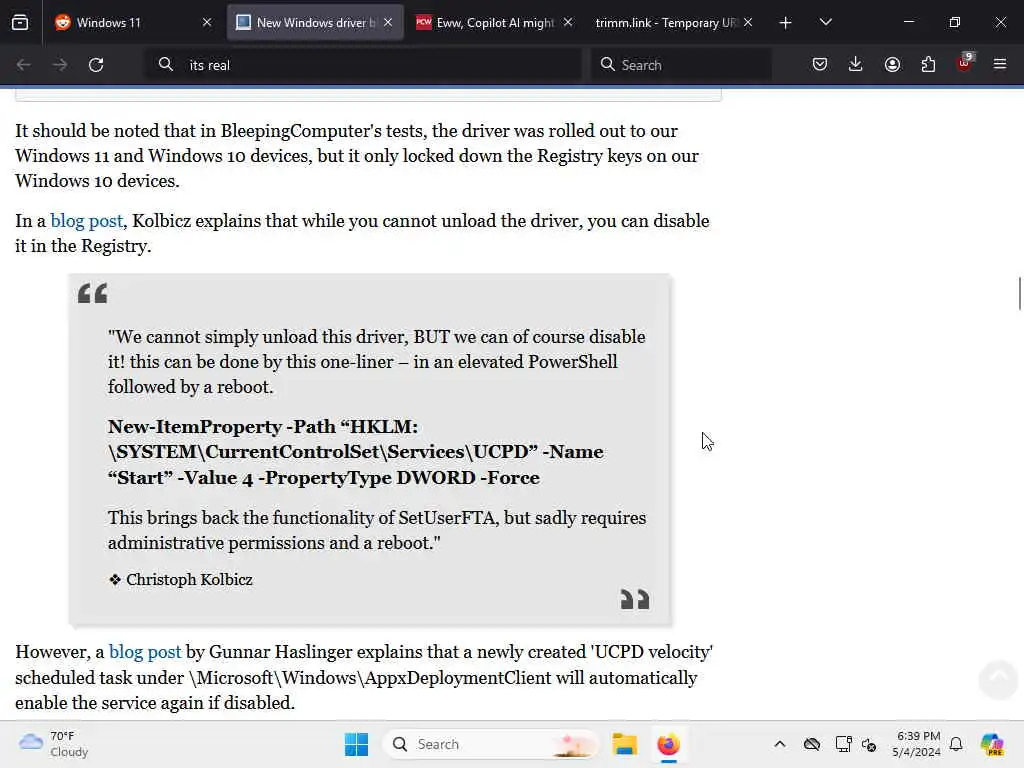
Task: Go back to the previous page
Action: [x=24, y=65]
